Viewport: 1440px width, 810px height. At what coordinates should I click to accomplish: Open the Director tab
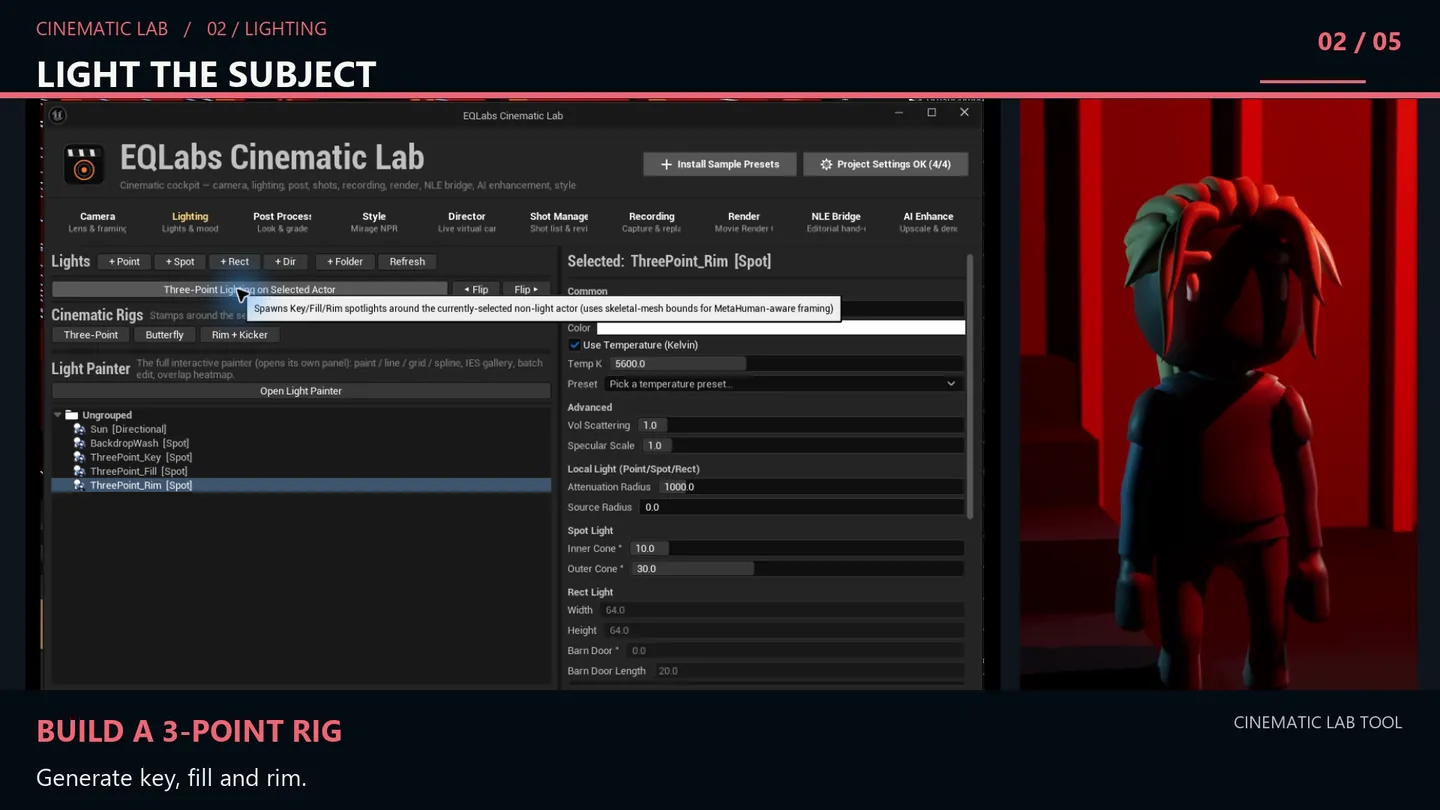coord(467,222)
